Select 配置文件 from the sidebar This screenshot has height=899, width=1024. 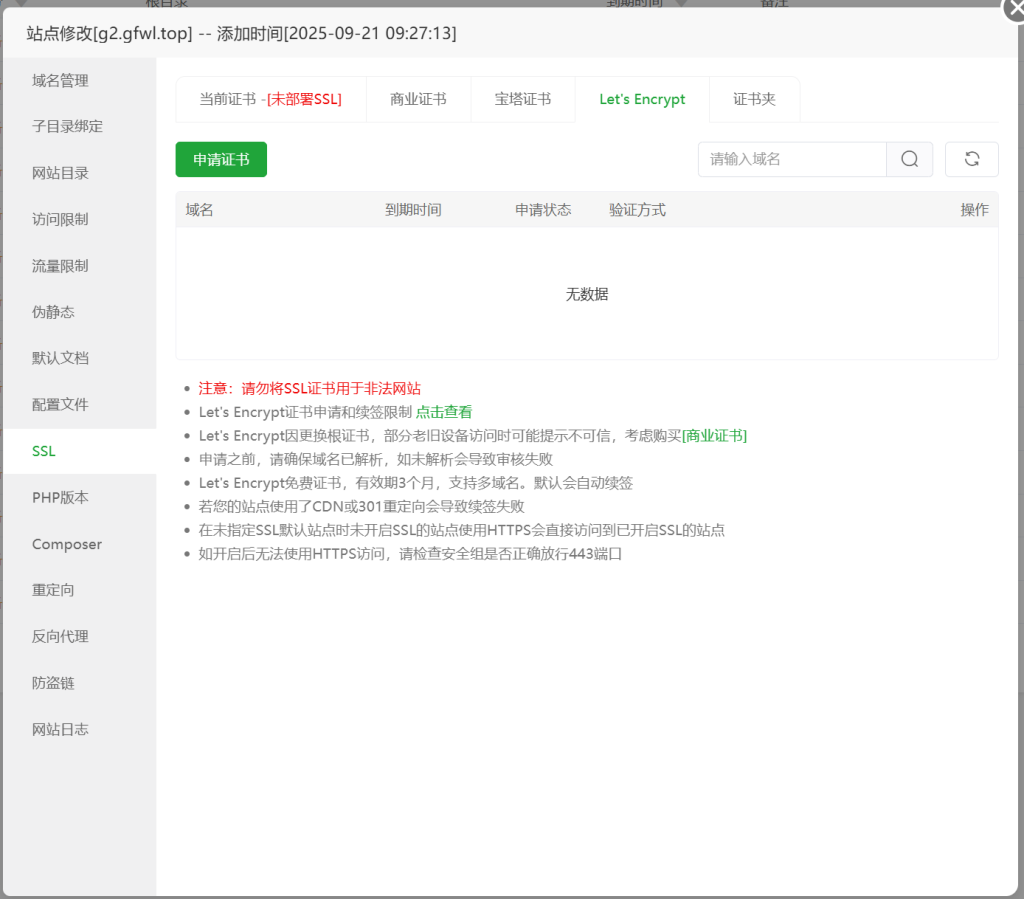click(60, 404)
